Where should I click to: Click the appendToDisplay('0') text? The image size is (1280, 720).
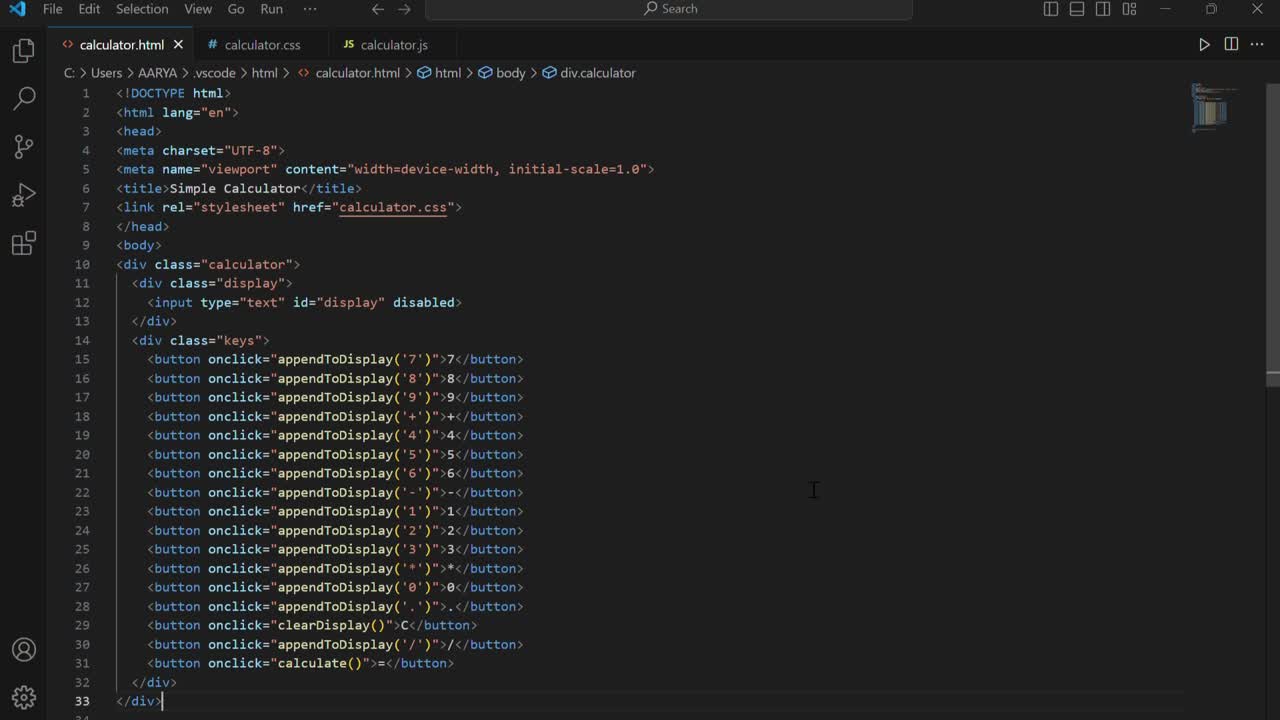[354, 587]
